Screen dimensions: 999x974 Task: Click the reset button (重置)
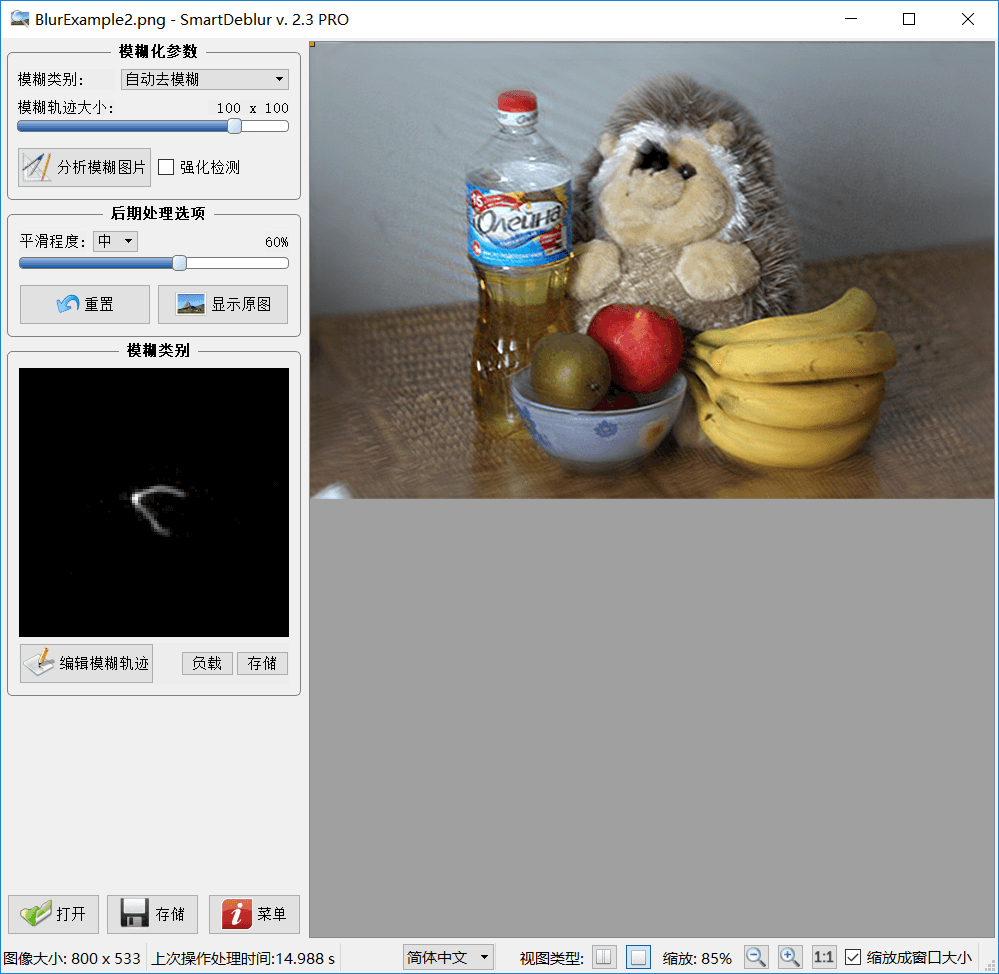[85, 305]
